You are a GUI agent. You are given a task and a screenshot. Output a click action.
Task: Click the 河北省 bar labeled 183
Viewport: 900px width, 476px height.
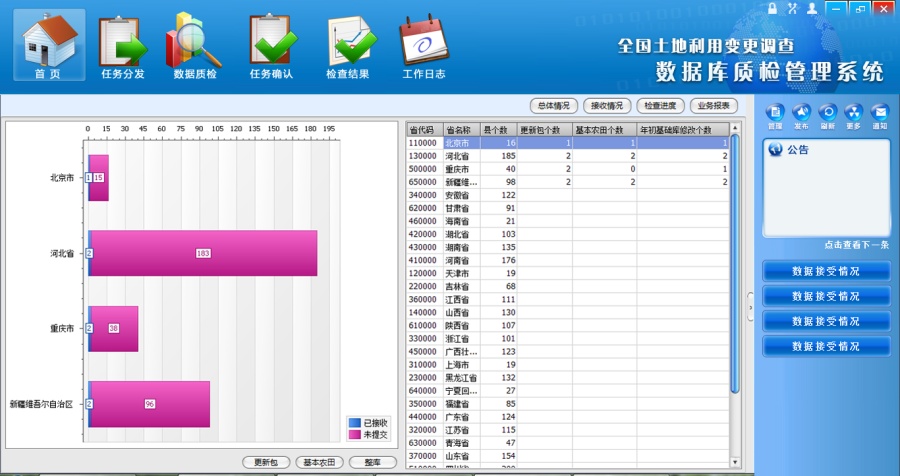pyautogui.click(x=204, y=253)
